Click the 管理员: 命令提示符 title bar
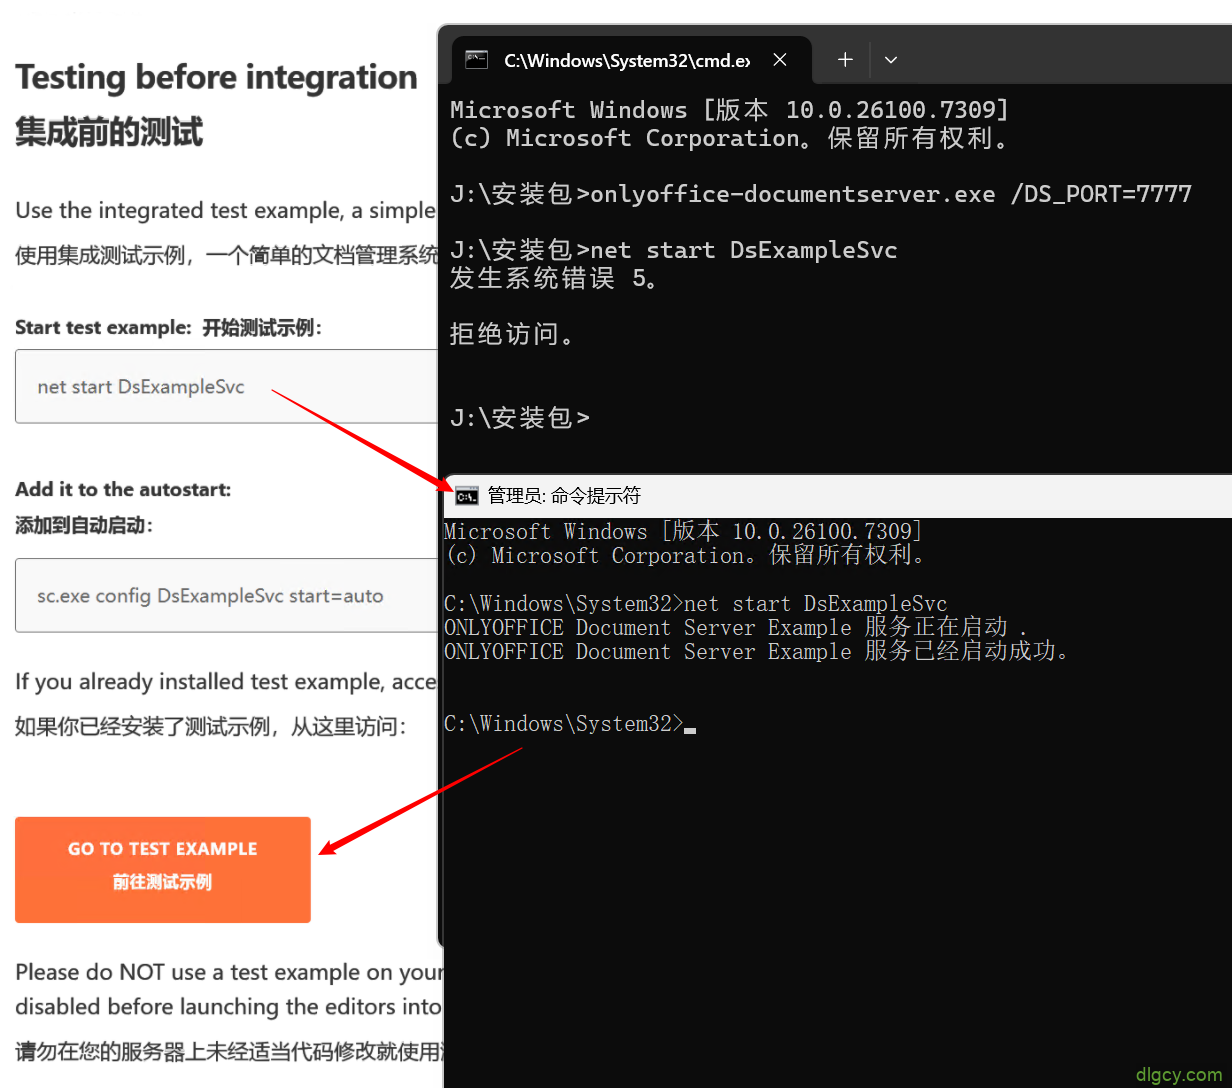 point(838,496)
